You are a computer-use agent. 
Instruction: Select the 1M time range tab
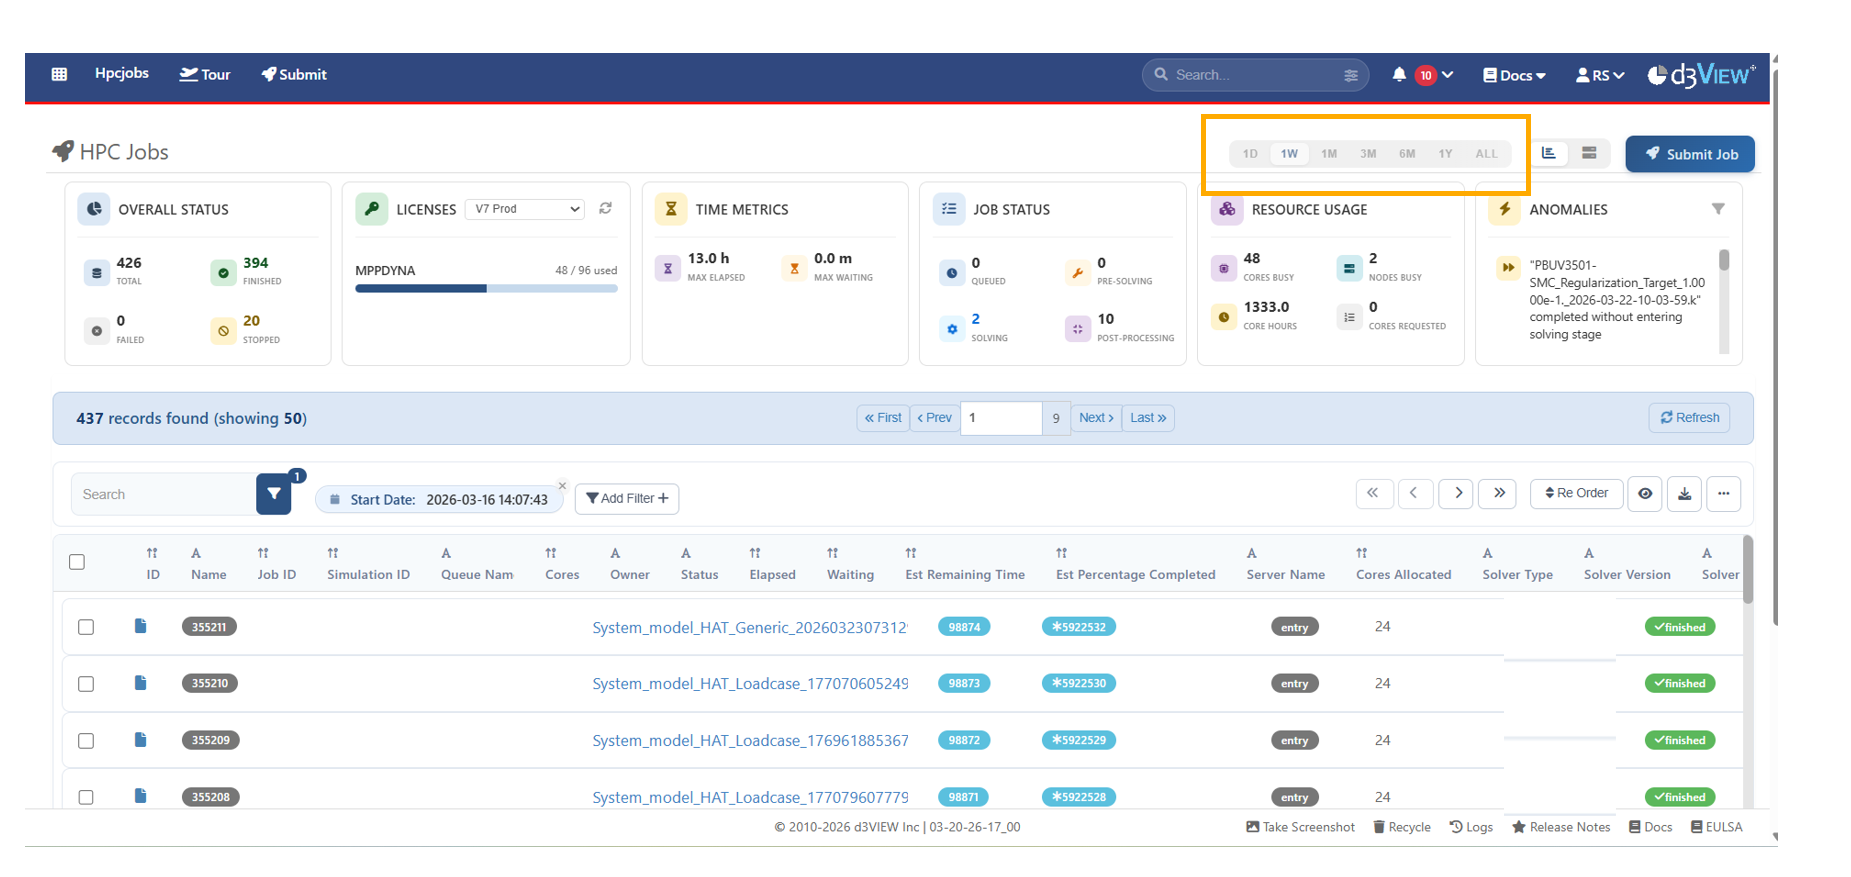click(x=1329, y=154)
